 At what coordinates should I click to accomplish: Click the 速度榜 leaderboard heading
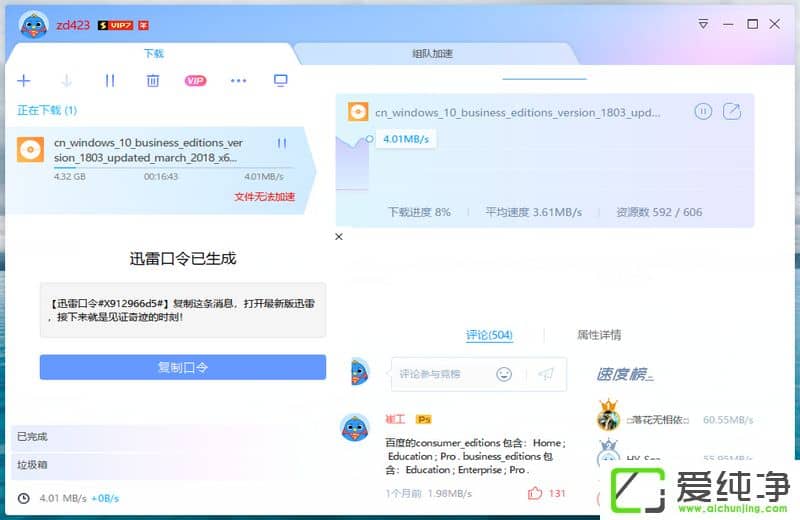pyautogui.click(x=624, y=375)
